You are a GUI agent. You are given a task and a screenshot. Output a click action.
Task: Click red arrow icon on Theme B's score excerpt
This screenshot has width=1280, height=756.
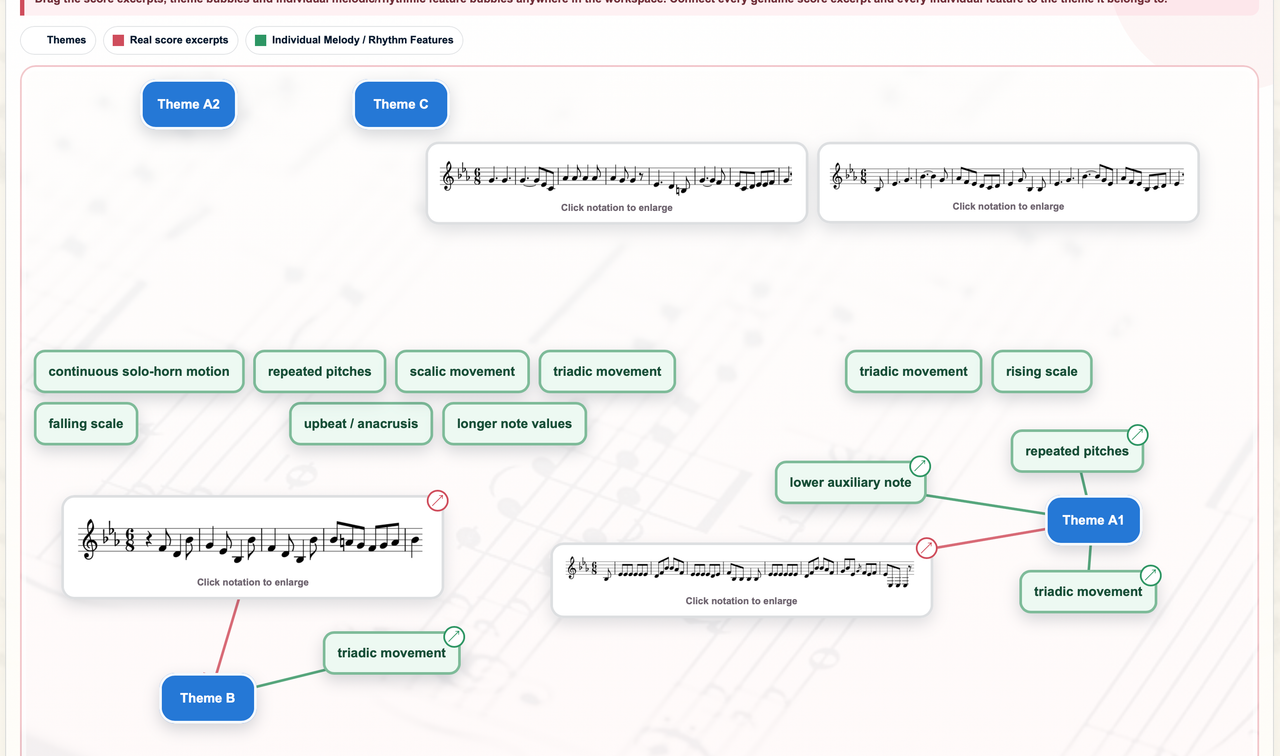[x=437, y=500]
